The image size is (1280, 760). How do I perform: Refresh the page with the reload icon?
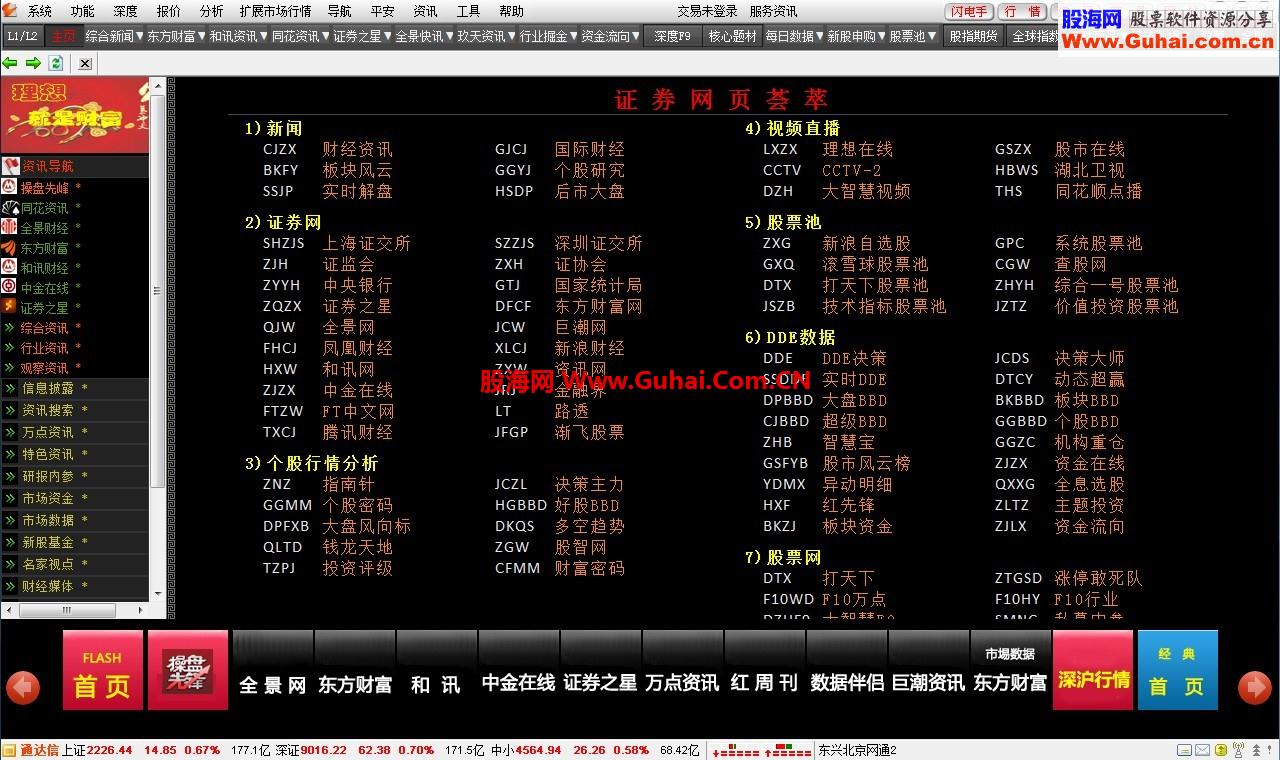56,63
